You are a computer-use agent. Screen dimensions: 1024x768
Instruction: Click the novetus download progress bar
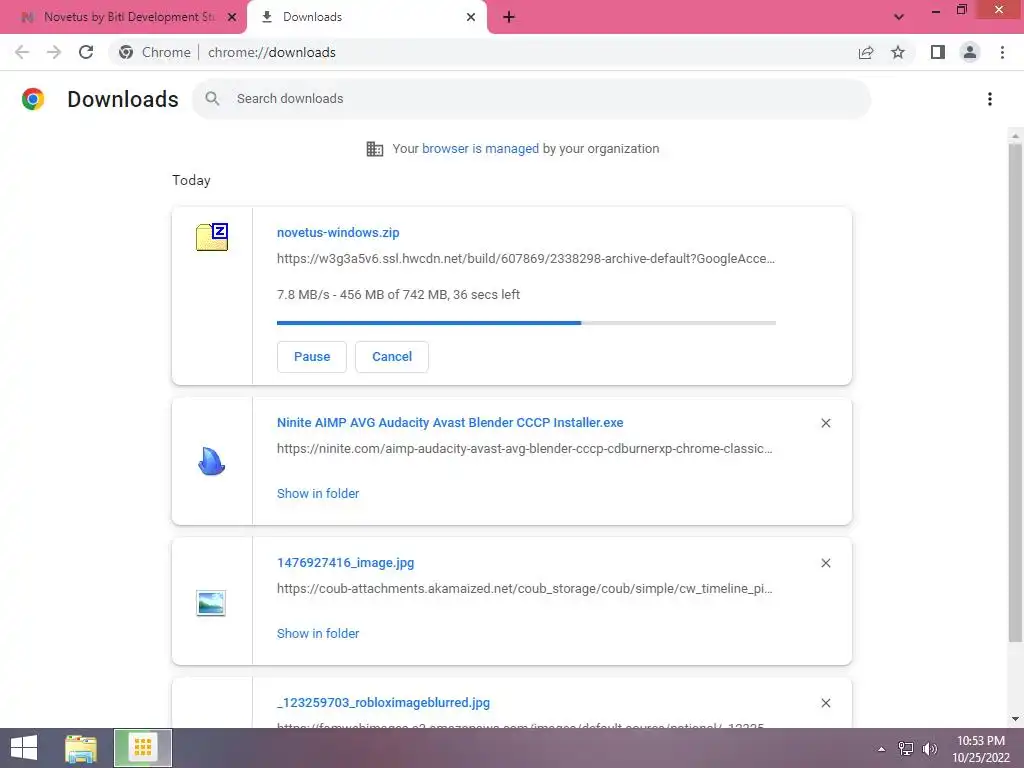coord(526,323)
